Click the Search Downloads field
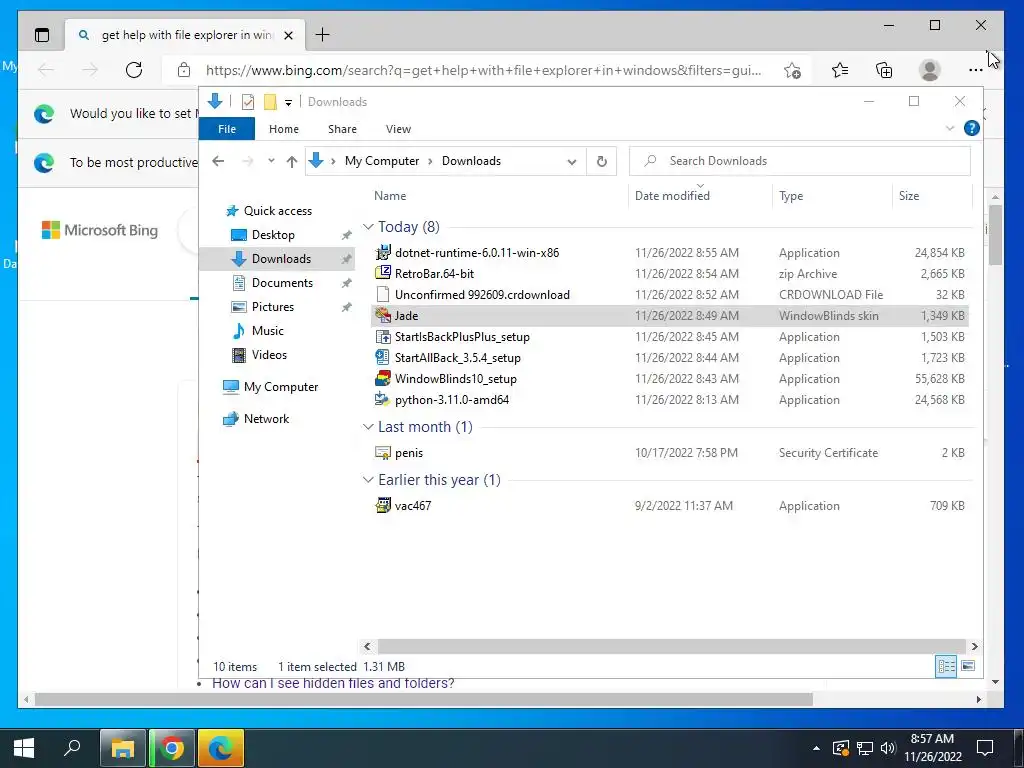 [x=799, y=161]
